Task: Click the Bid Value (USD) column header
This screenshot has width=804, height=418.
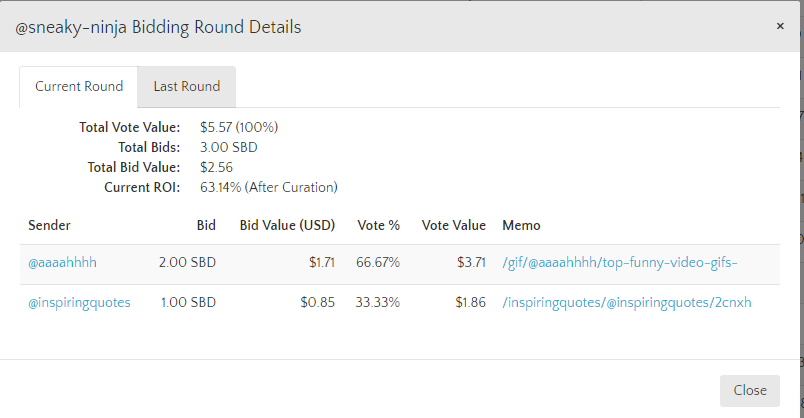Action: click(x=287, y=225)
